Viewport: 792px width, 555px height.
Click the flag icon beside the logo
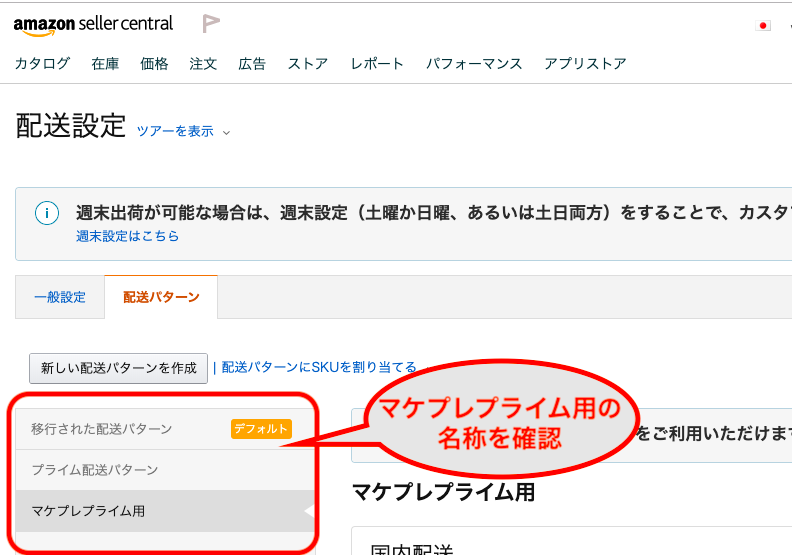(x=211, y=24)
